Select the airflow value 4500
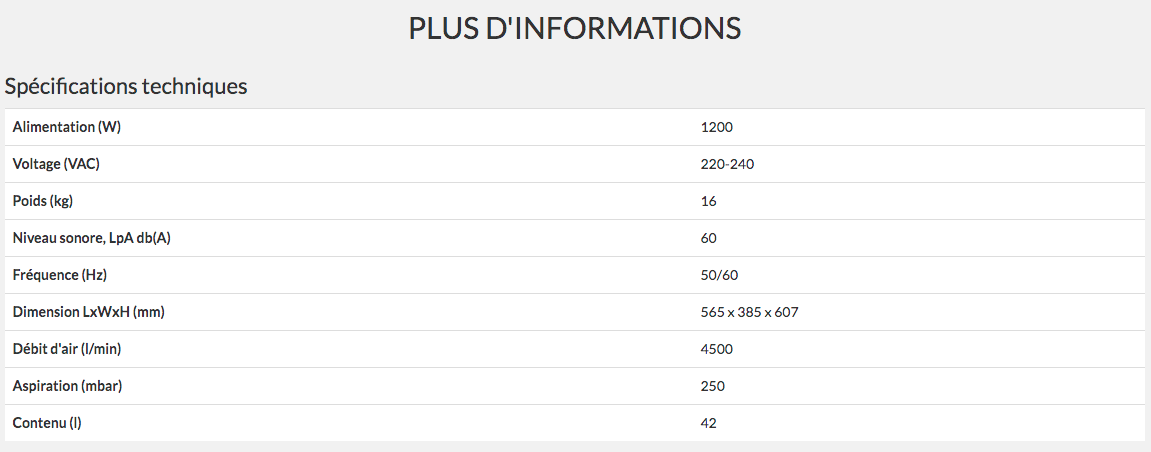The height and width of the screenshot is (452, 1151). pos(716,349)
